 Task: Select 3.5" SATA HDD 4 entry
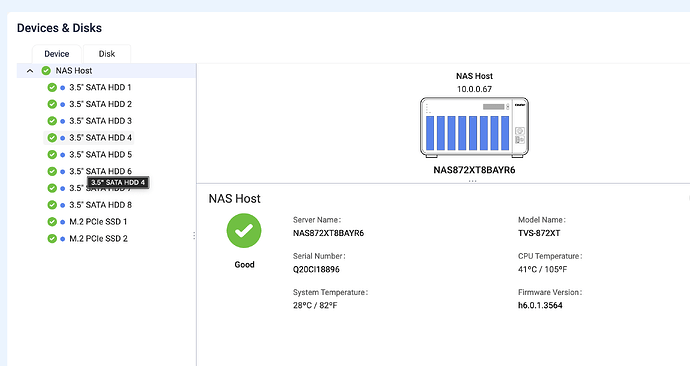point(100,138)
